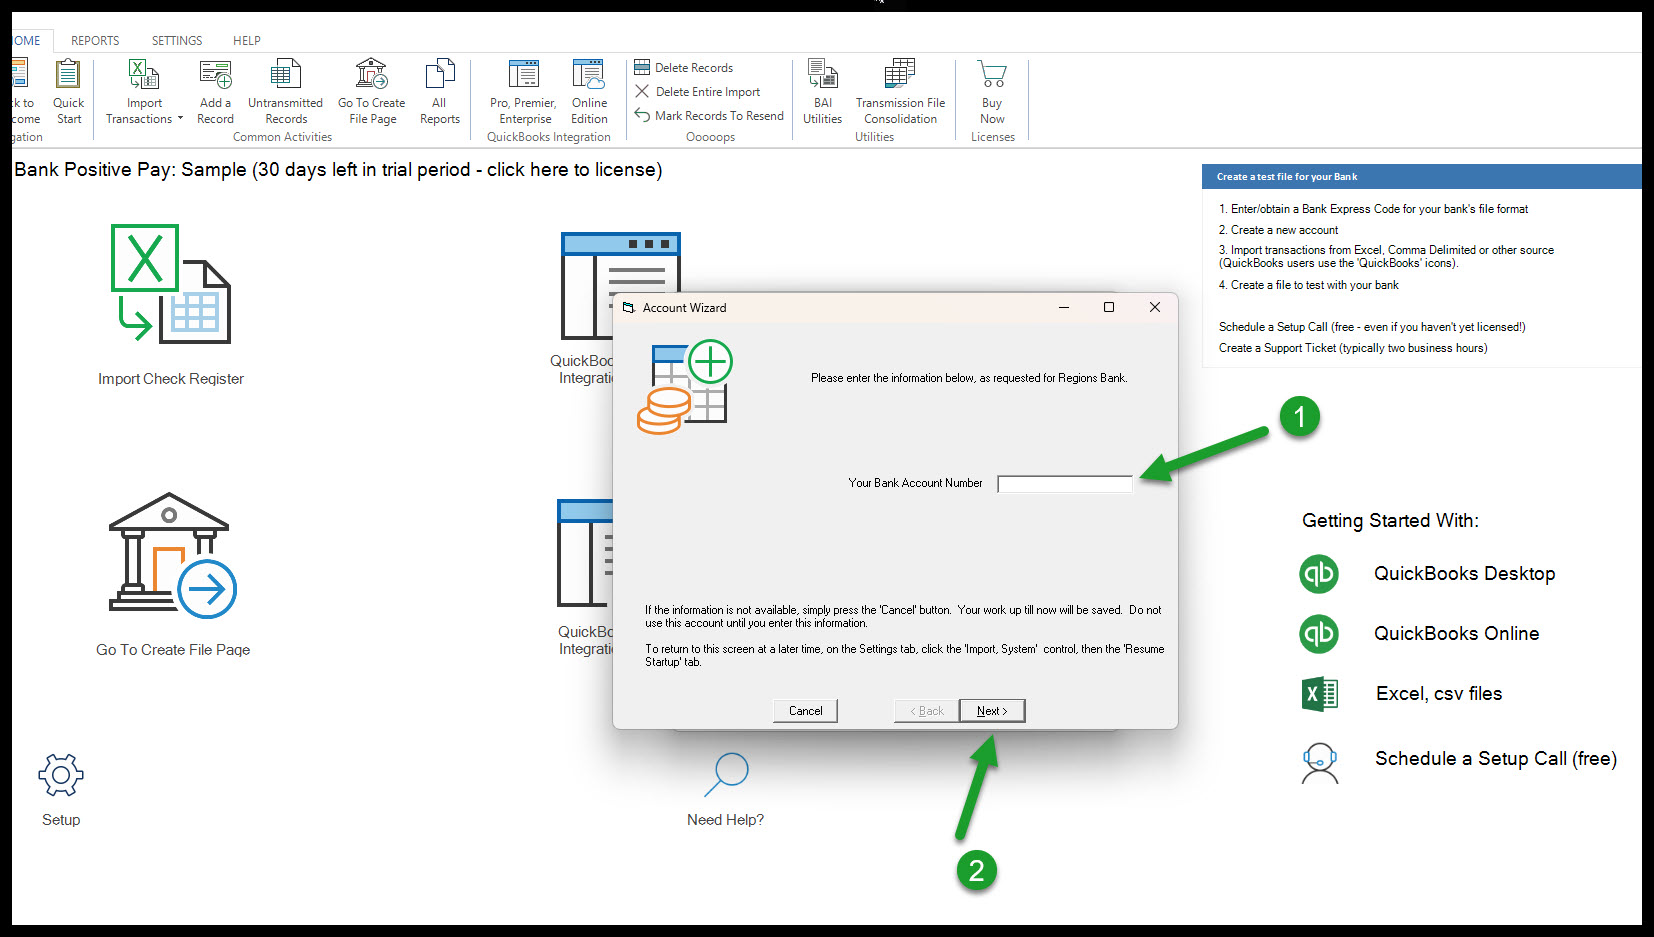Click the Your Bank Account Number field

[1065, 484]
